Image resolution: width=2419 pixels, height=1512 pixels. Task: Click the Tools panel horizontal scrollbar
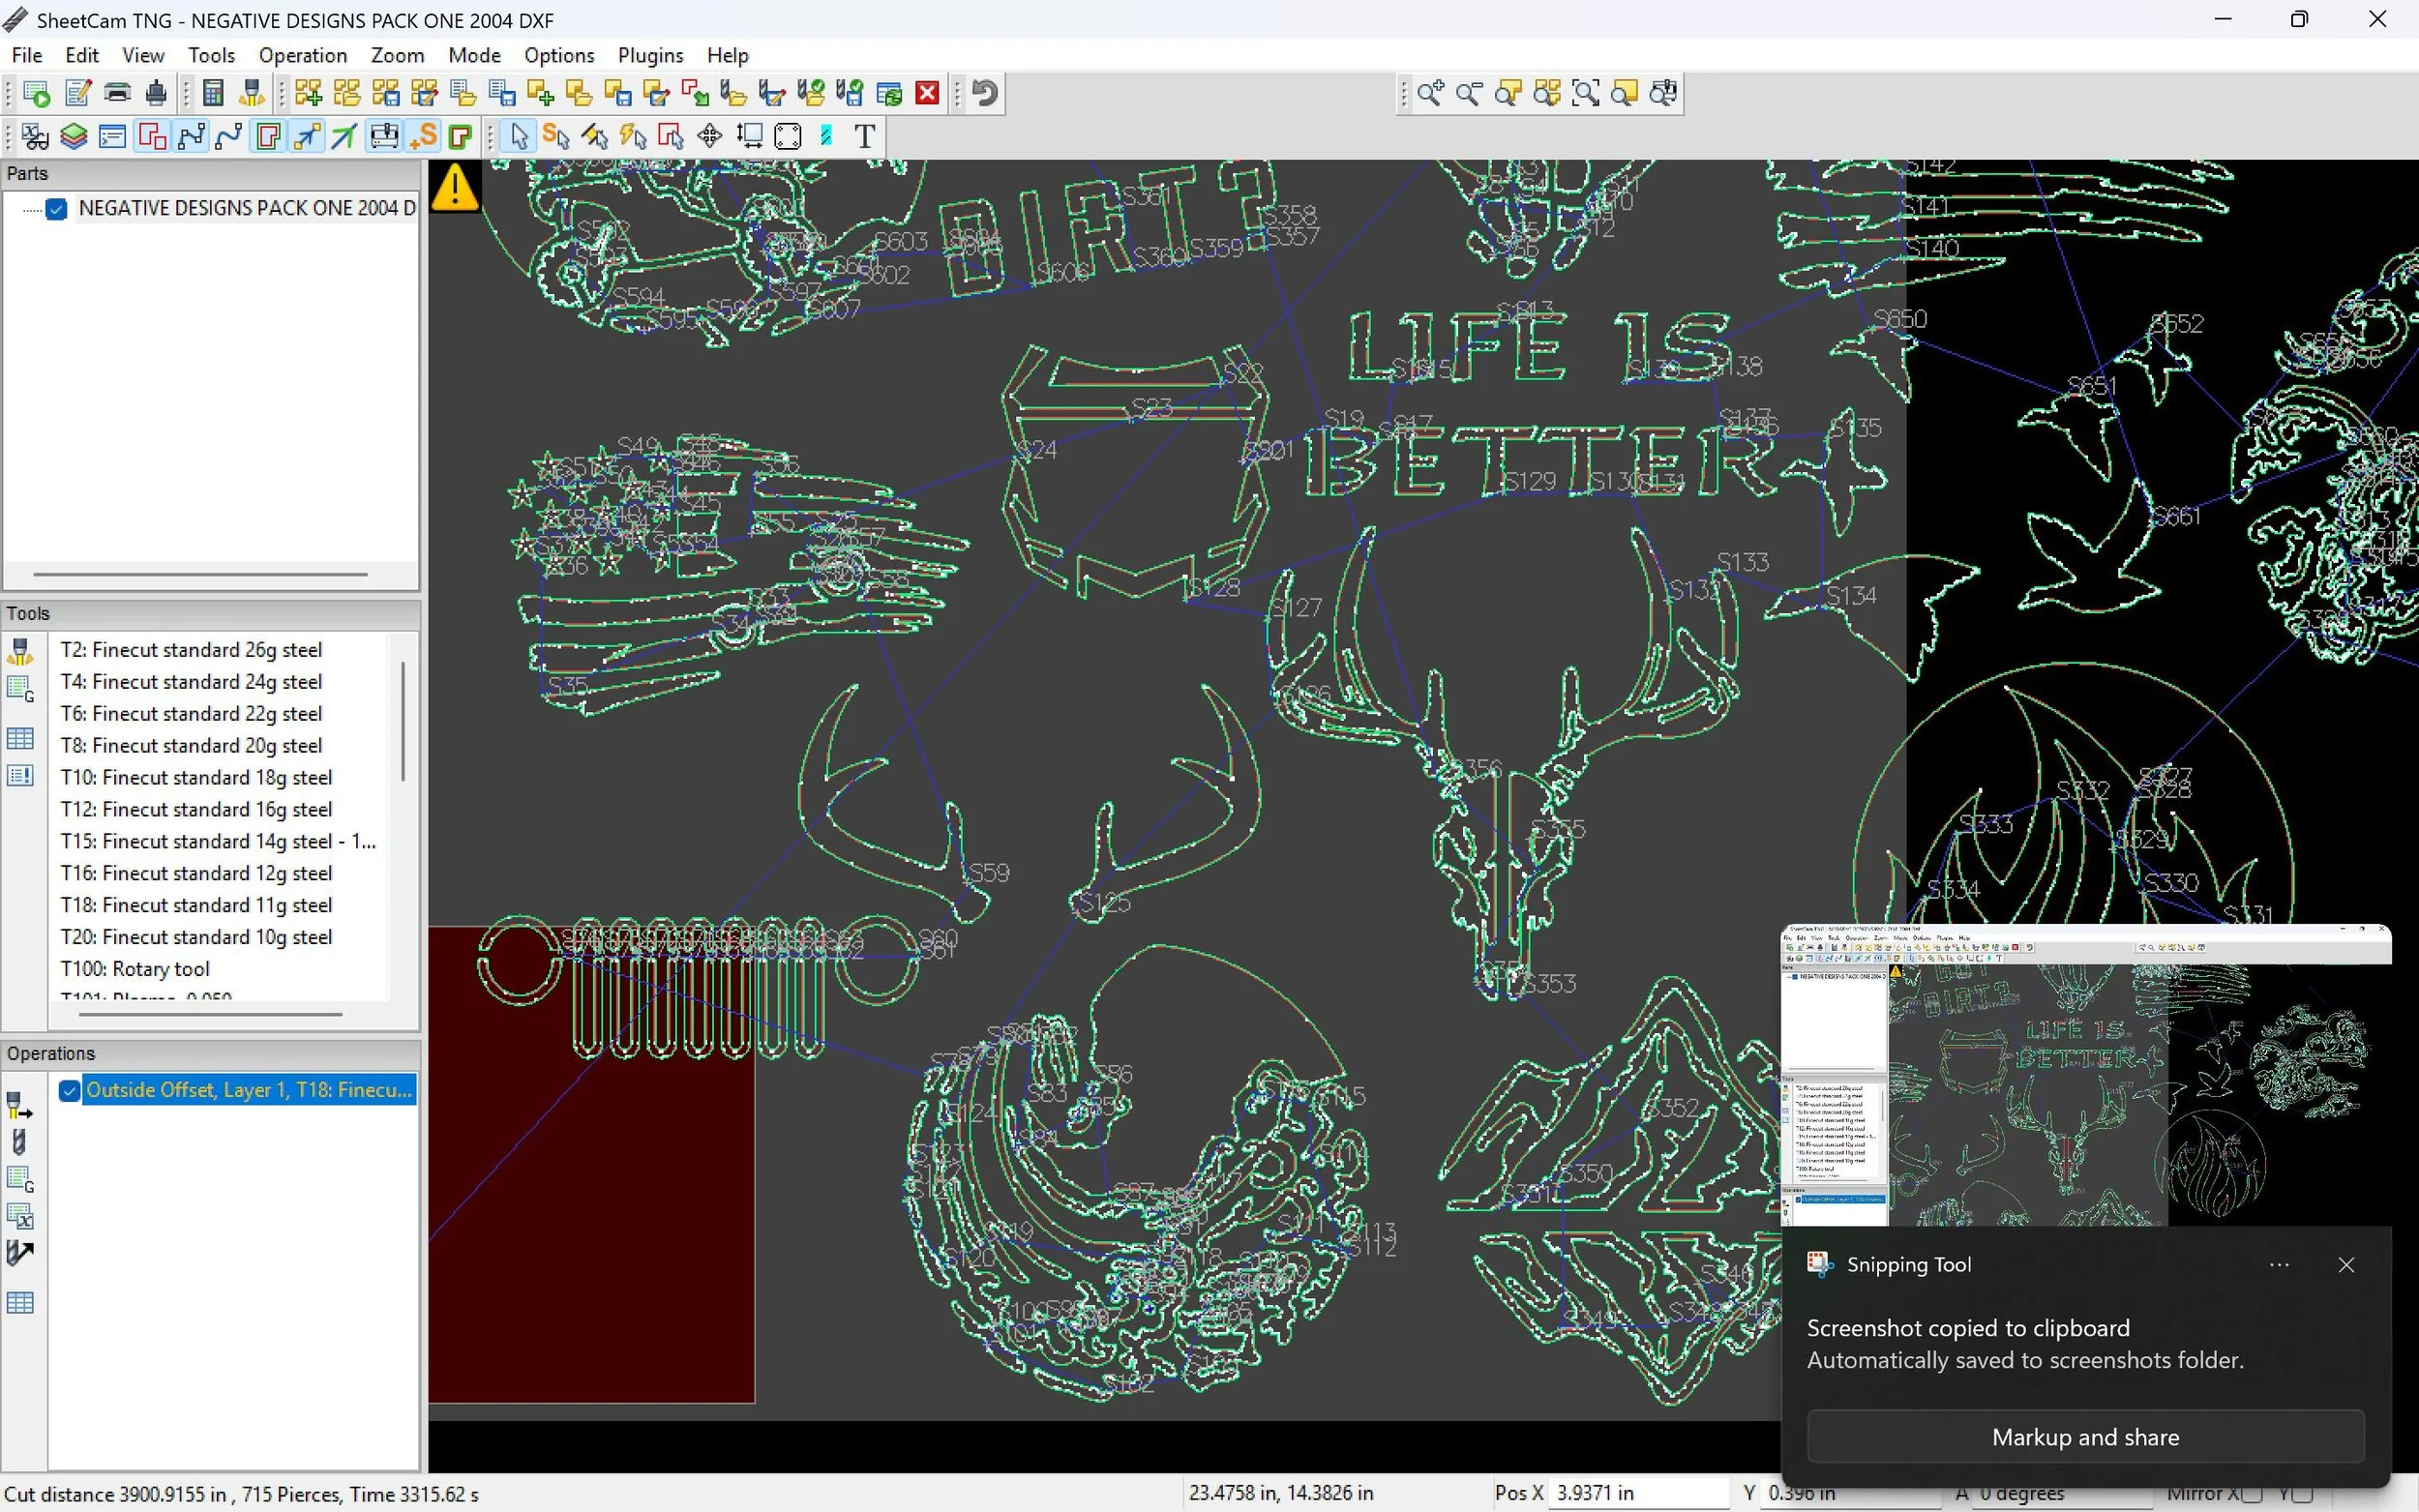tap(210, 1014)
